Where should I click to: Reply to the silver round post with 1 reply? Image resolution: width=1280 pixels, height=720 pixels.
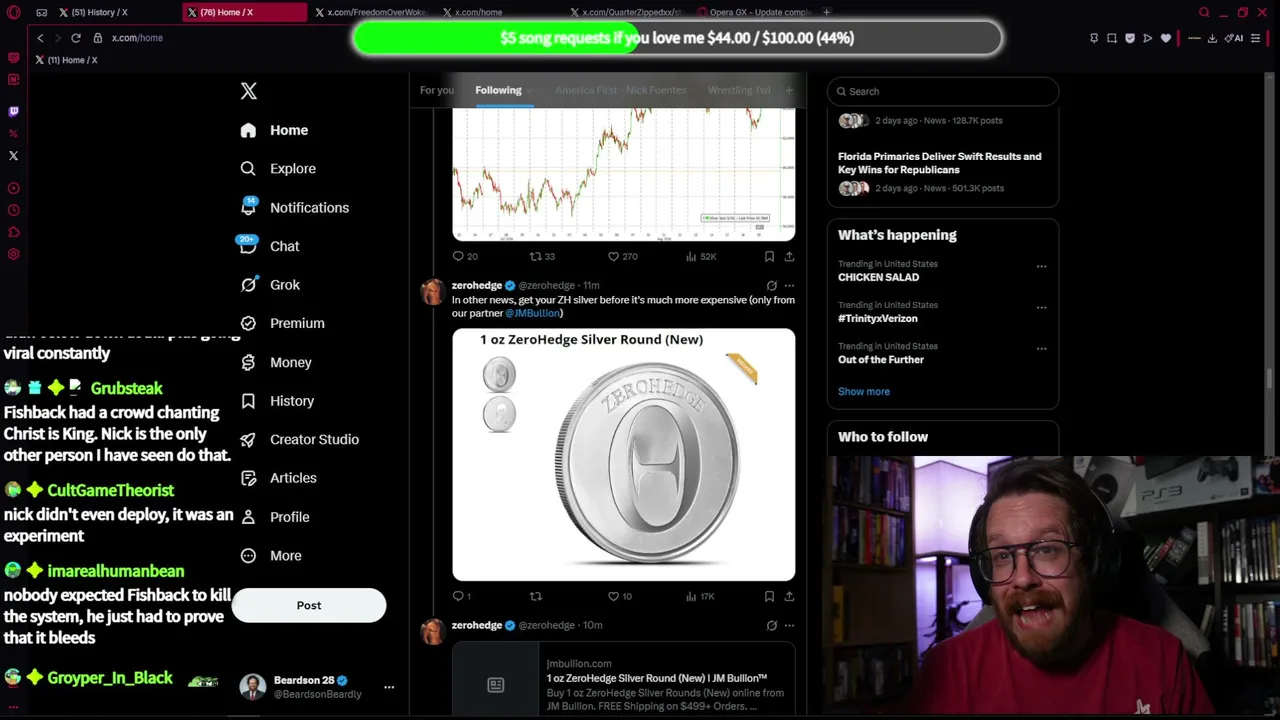(x=461, y=596)
